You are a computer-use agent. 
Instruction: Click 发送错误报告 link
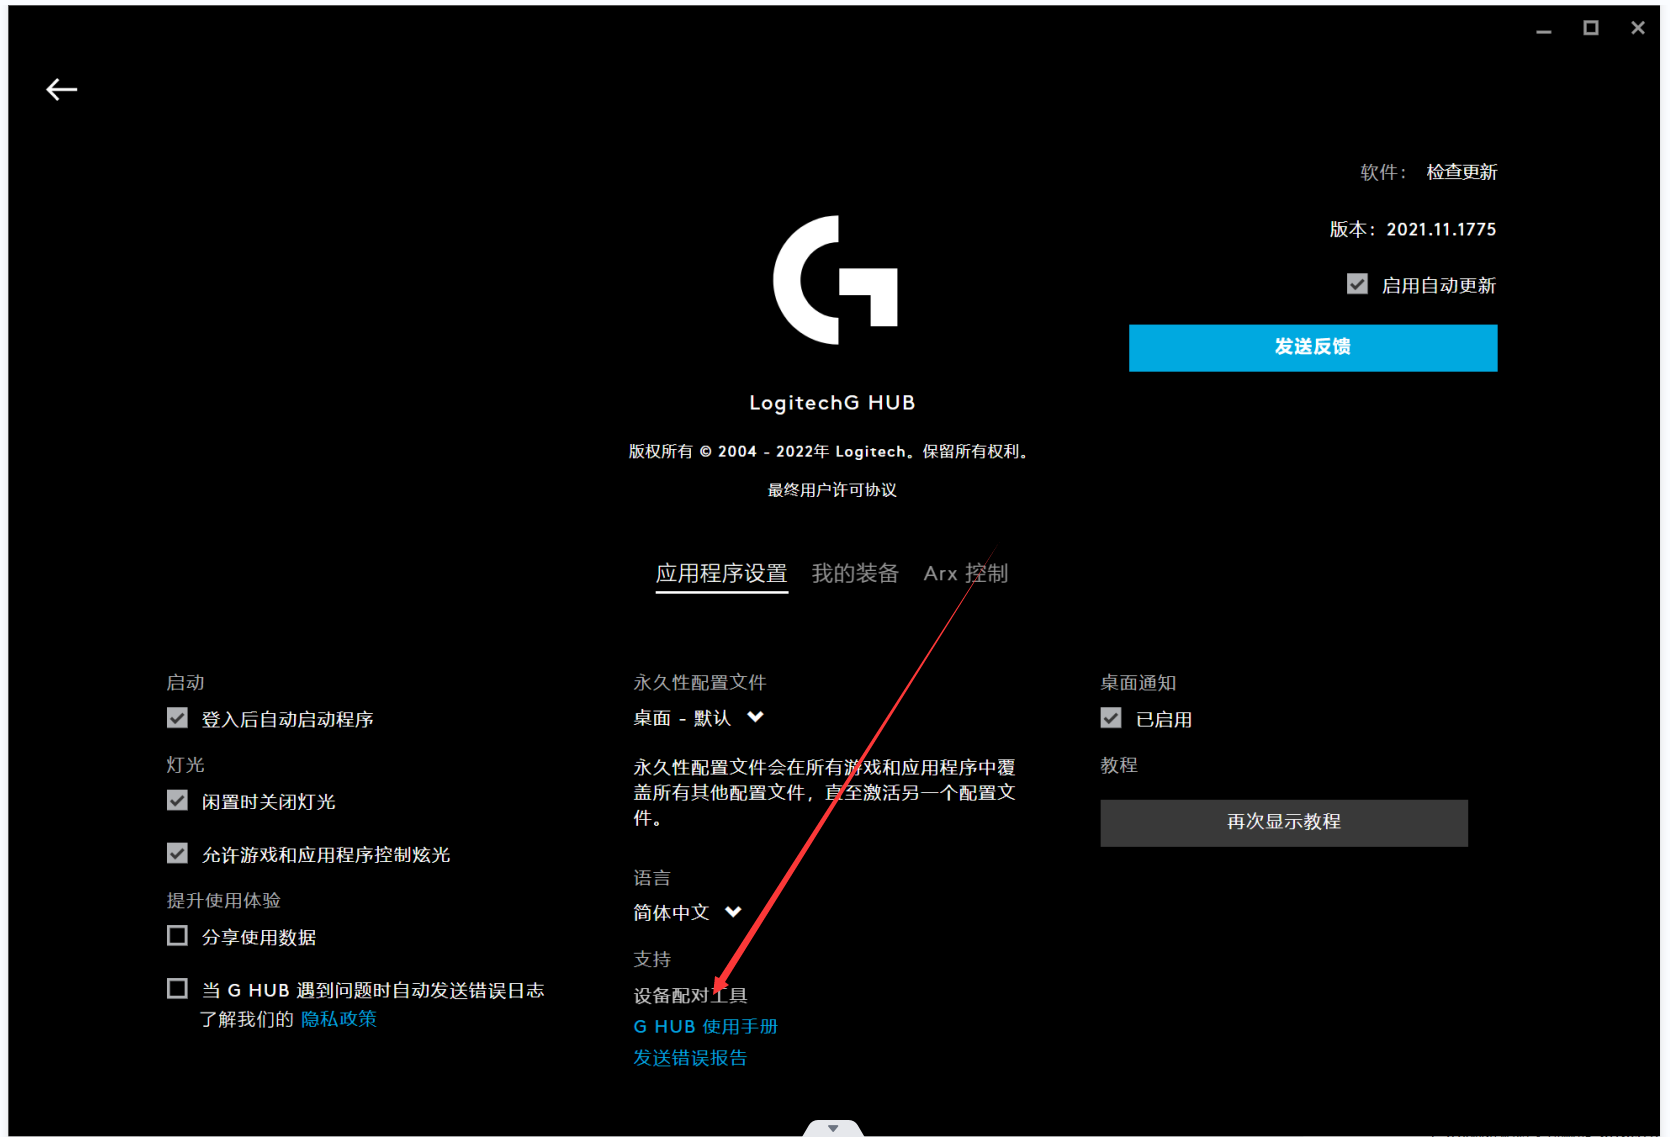(691, 1058)
